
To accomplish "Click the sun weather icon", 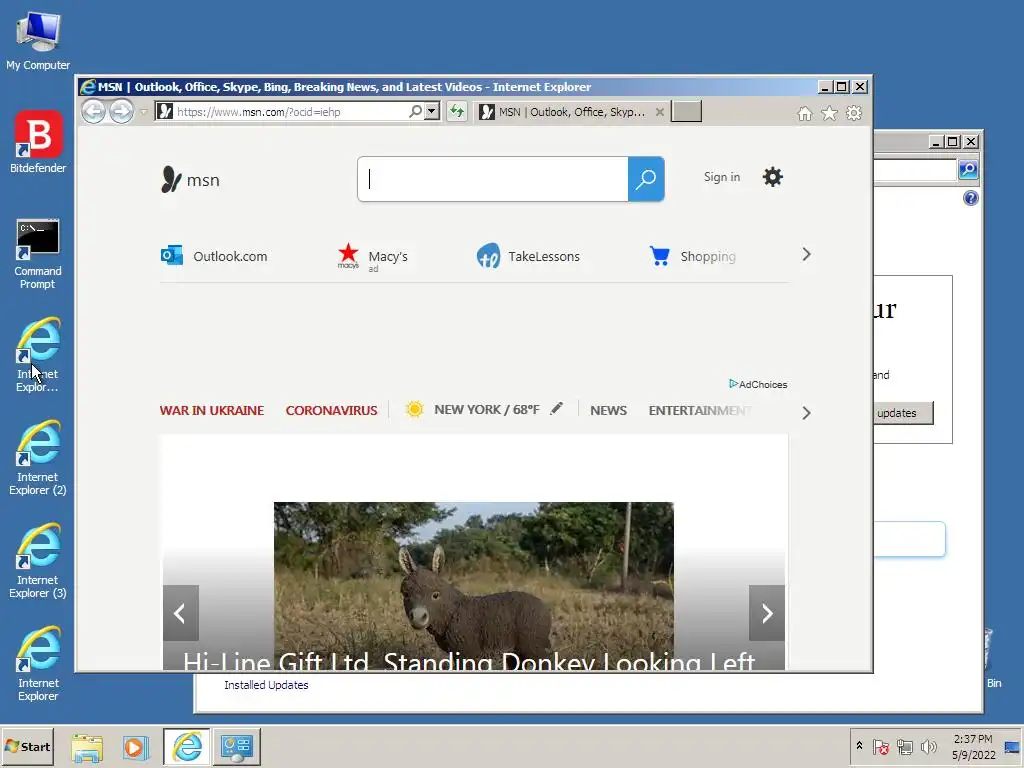I will click(414, 409).
